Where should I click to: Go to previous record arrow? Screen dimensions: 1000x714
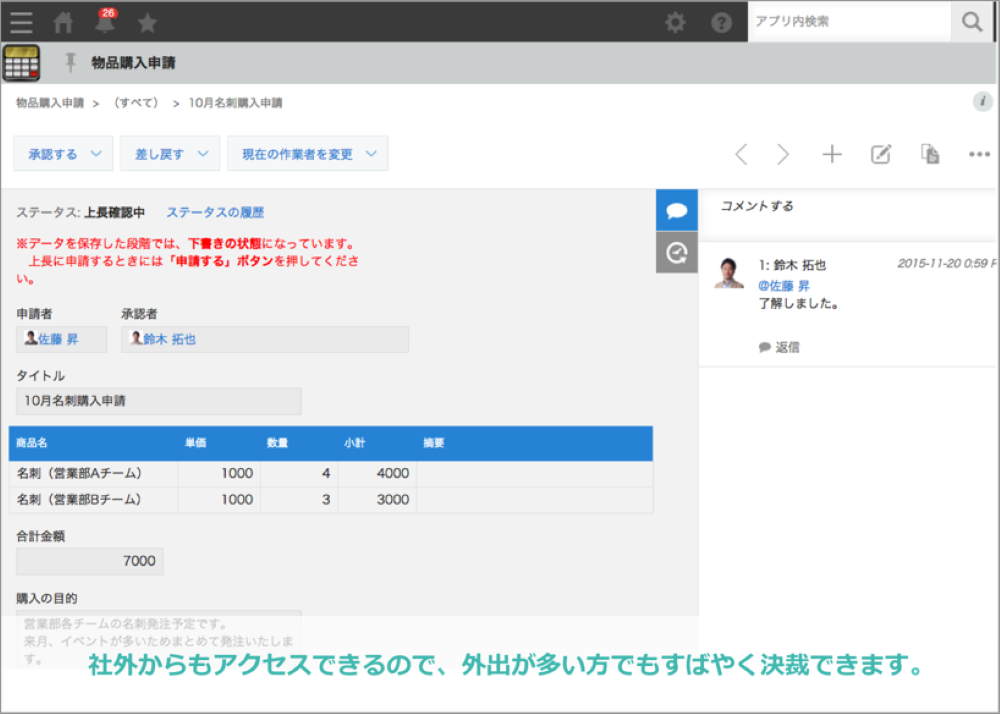pos(741,154)
